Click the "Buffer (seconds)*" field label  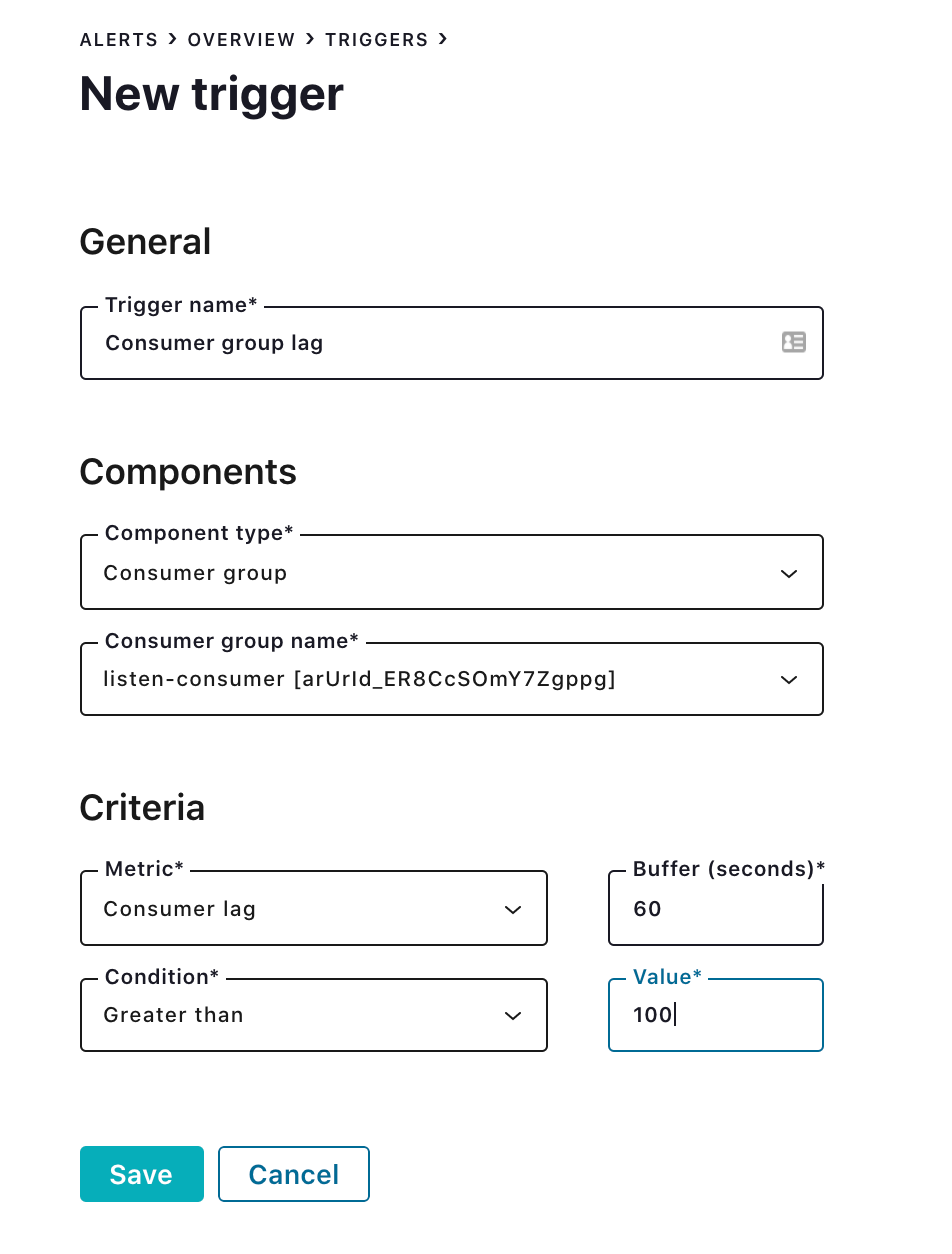pos(728,869)
